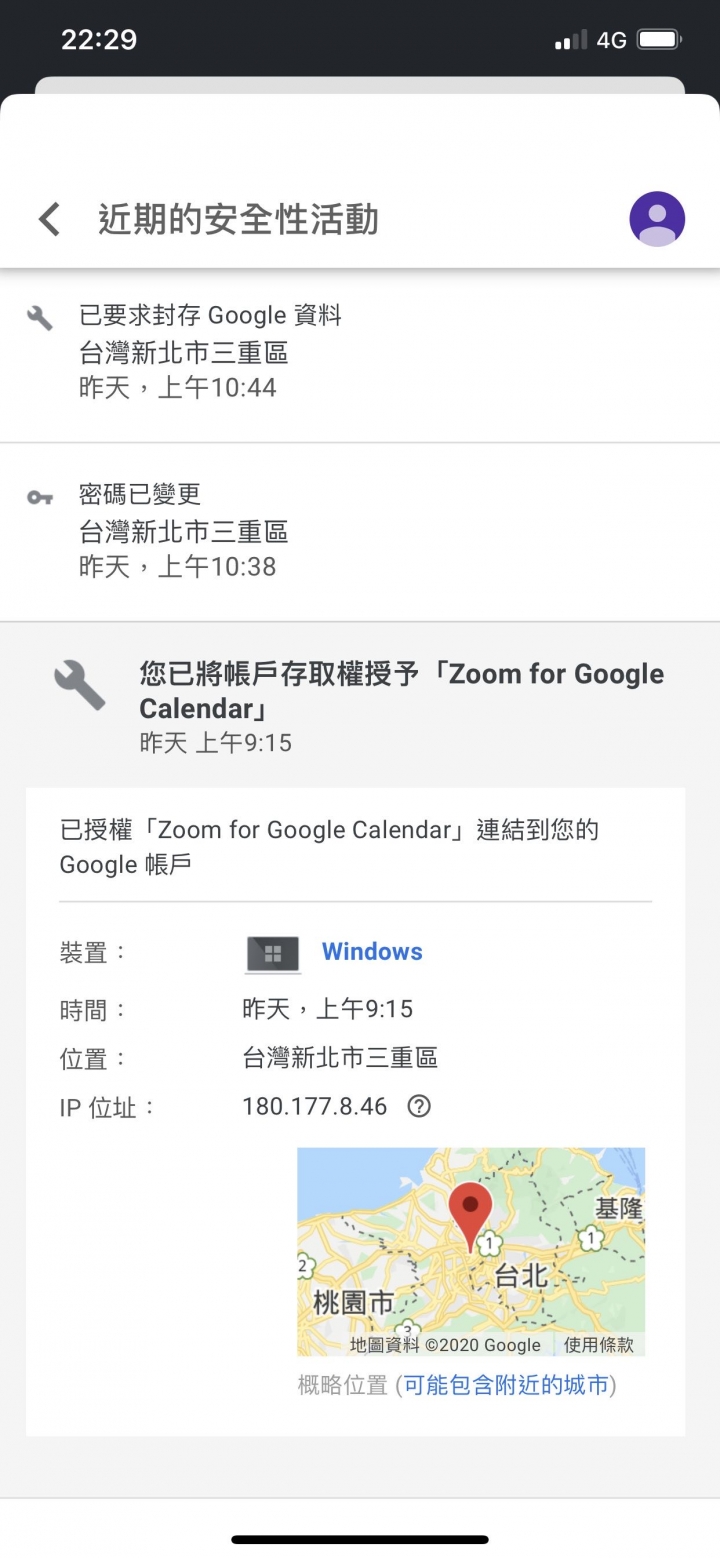720x1558 pixels.
Task: Tap the IP address 180.177.8.46
Action: pyautogui.click(x=314, y=1107)
